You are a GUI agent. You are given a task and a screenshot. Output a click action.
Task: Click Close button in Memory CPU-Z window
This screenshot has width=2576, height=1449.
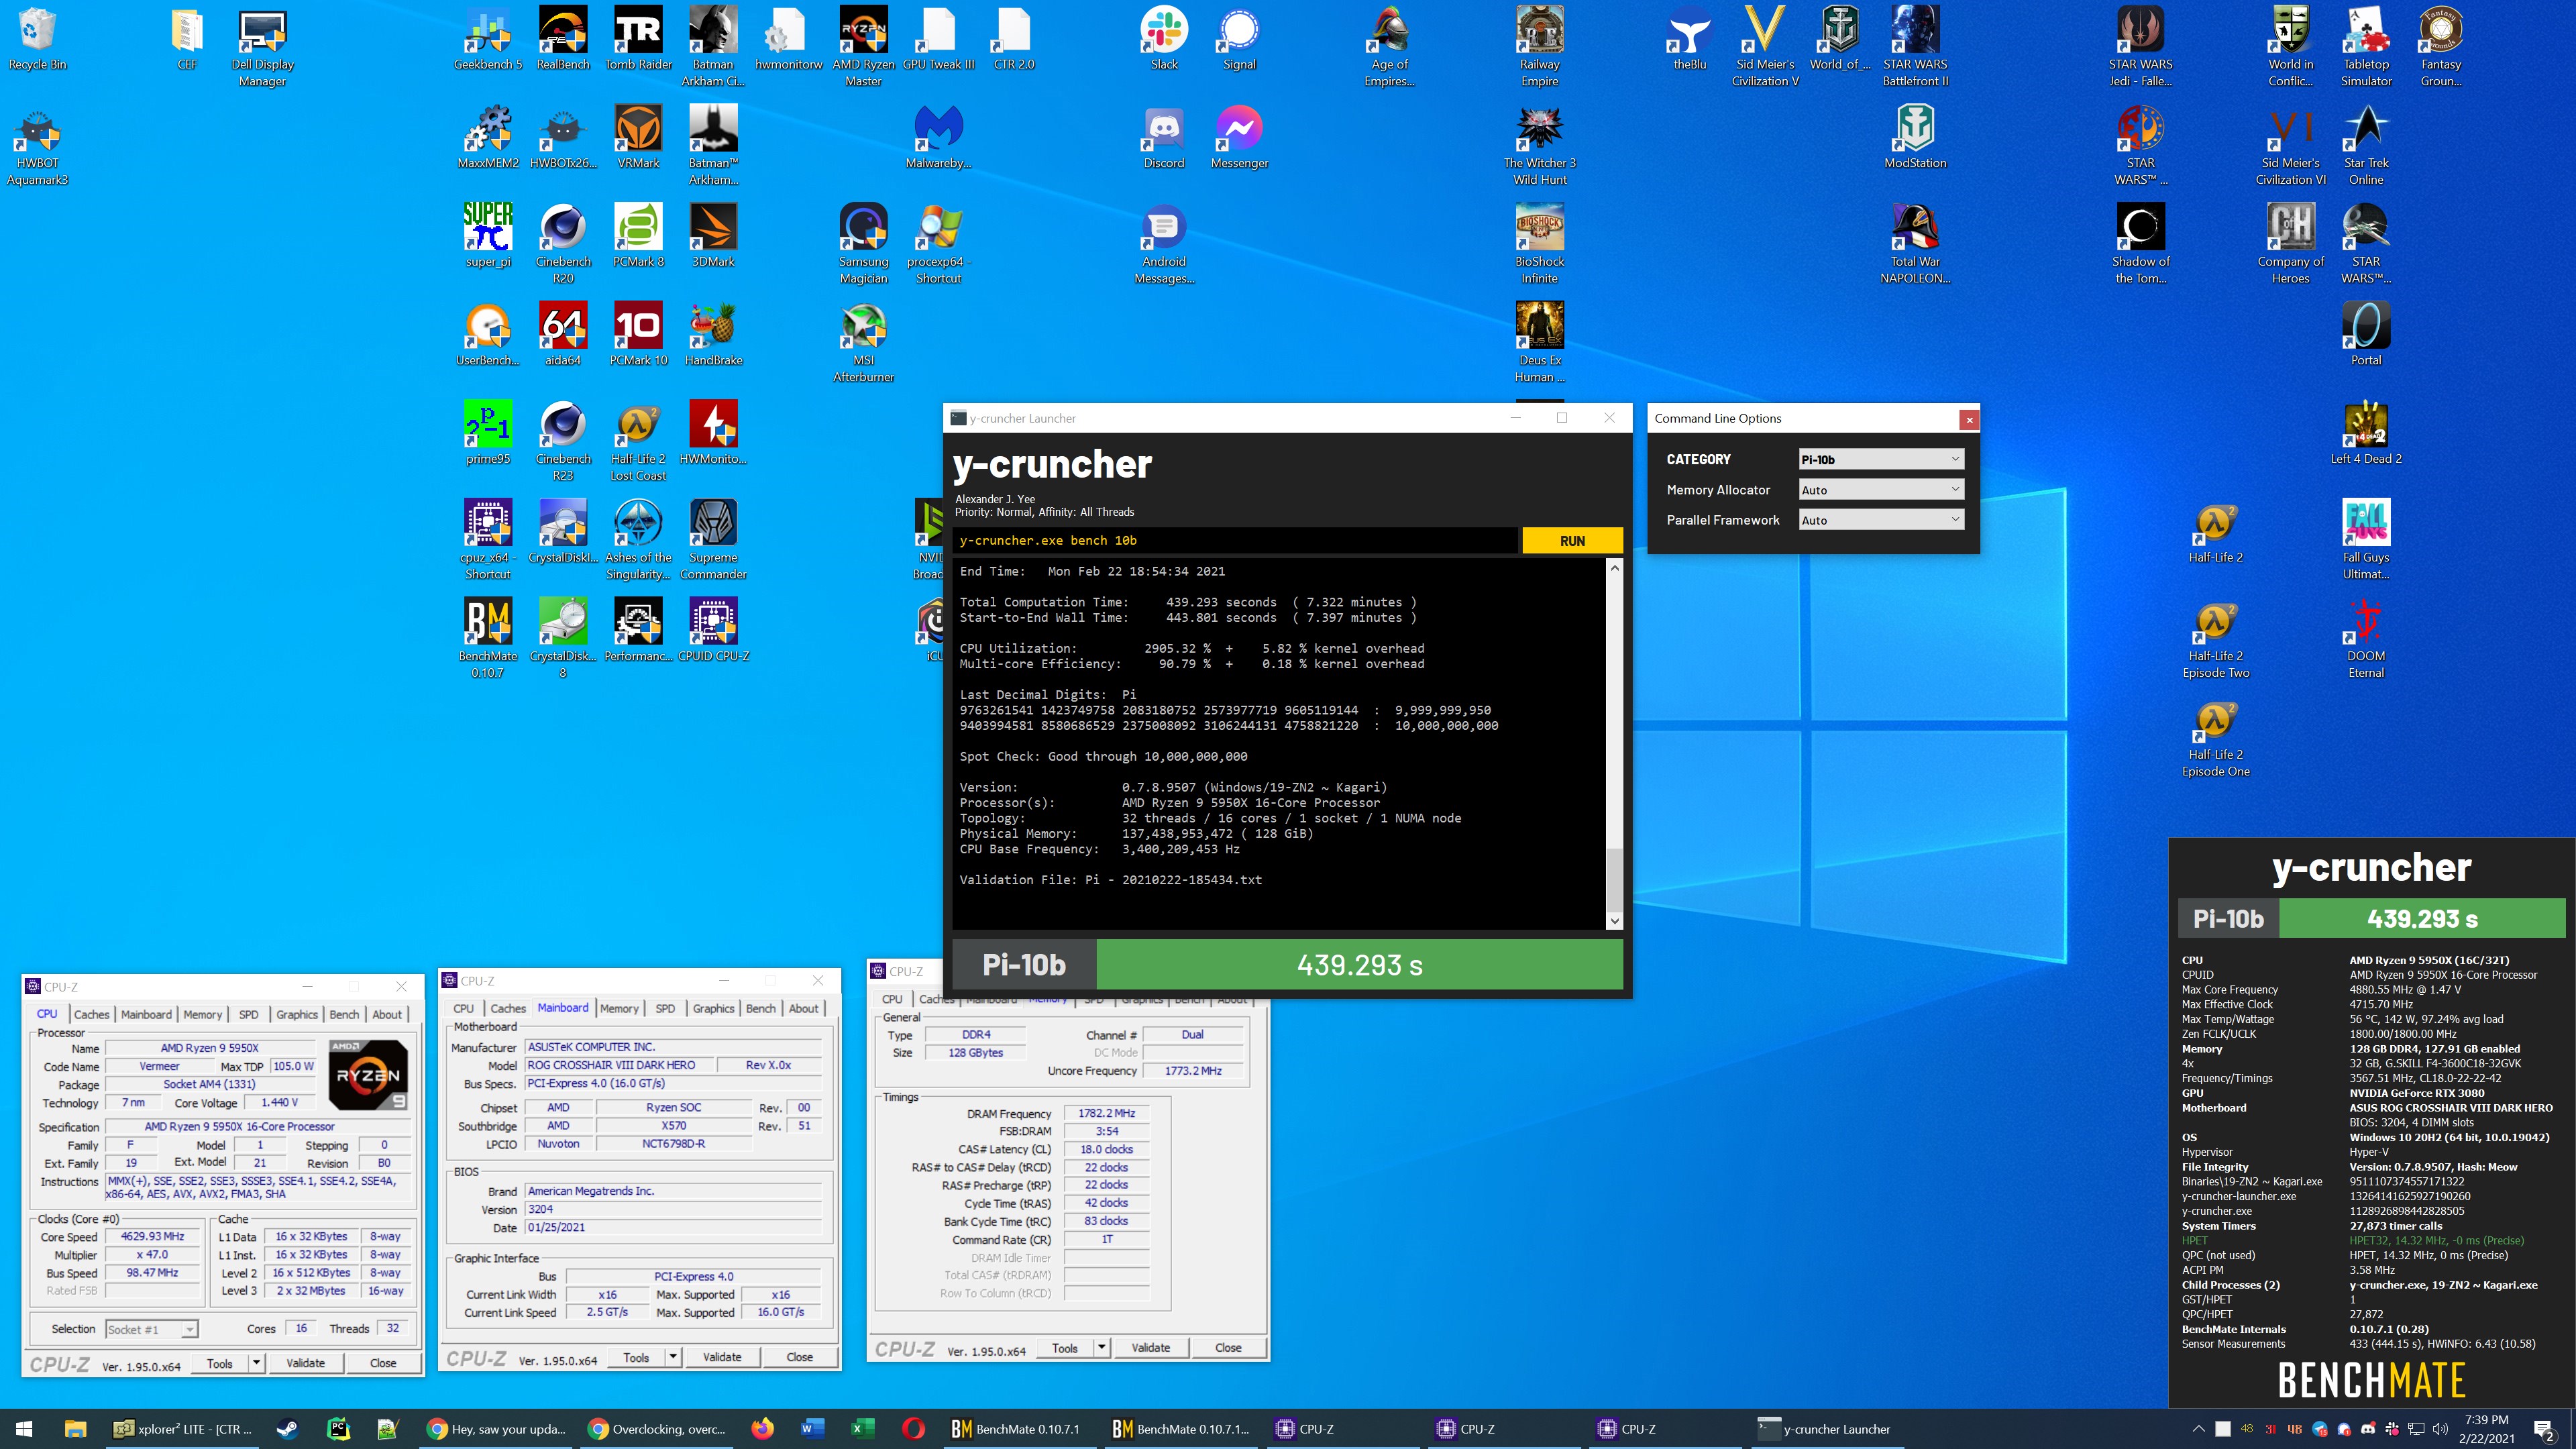[x=1228, y=1348]
